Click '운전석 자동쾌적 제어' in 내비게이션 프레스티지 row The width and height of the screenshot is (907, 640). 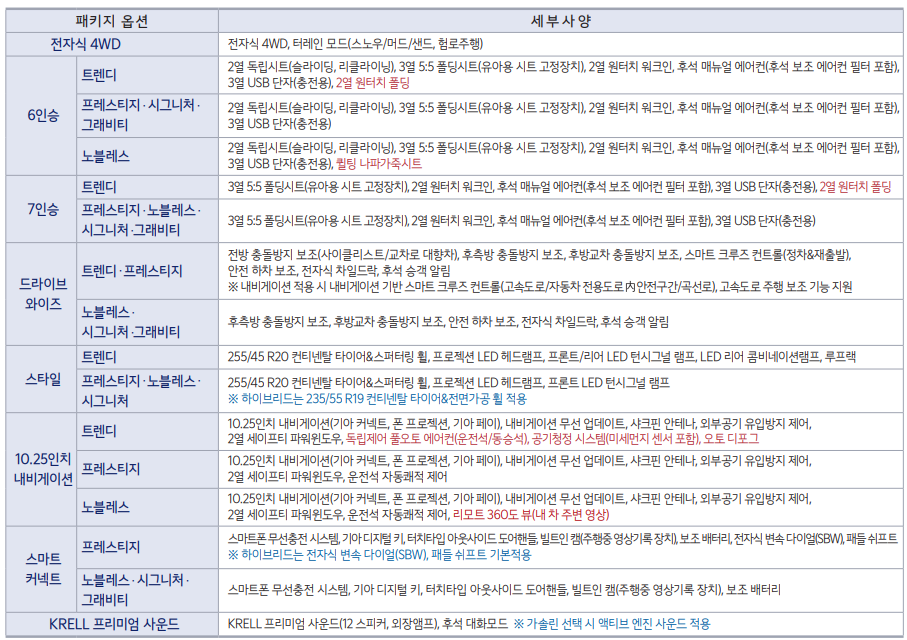[x=397, y=477]
